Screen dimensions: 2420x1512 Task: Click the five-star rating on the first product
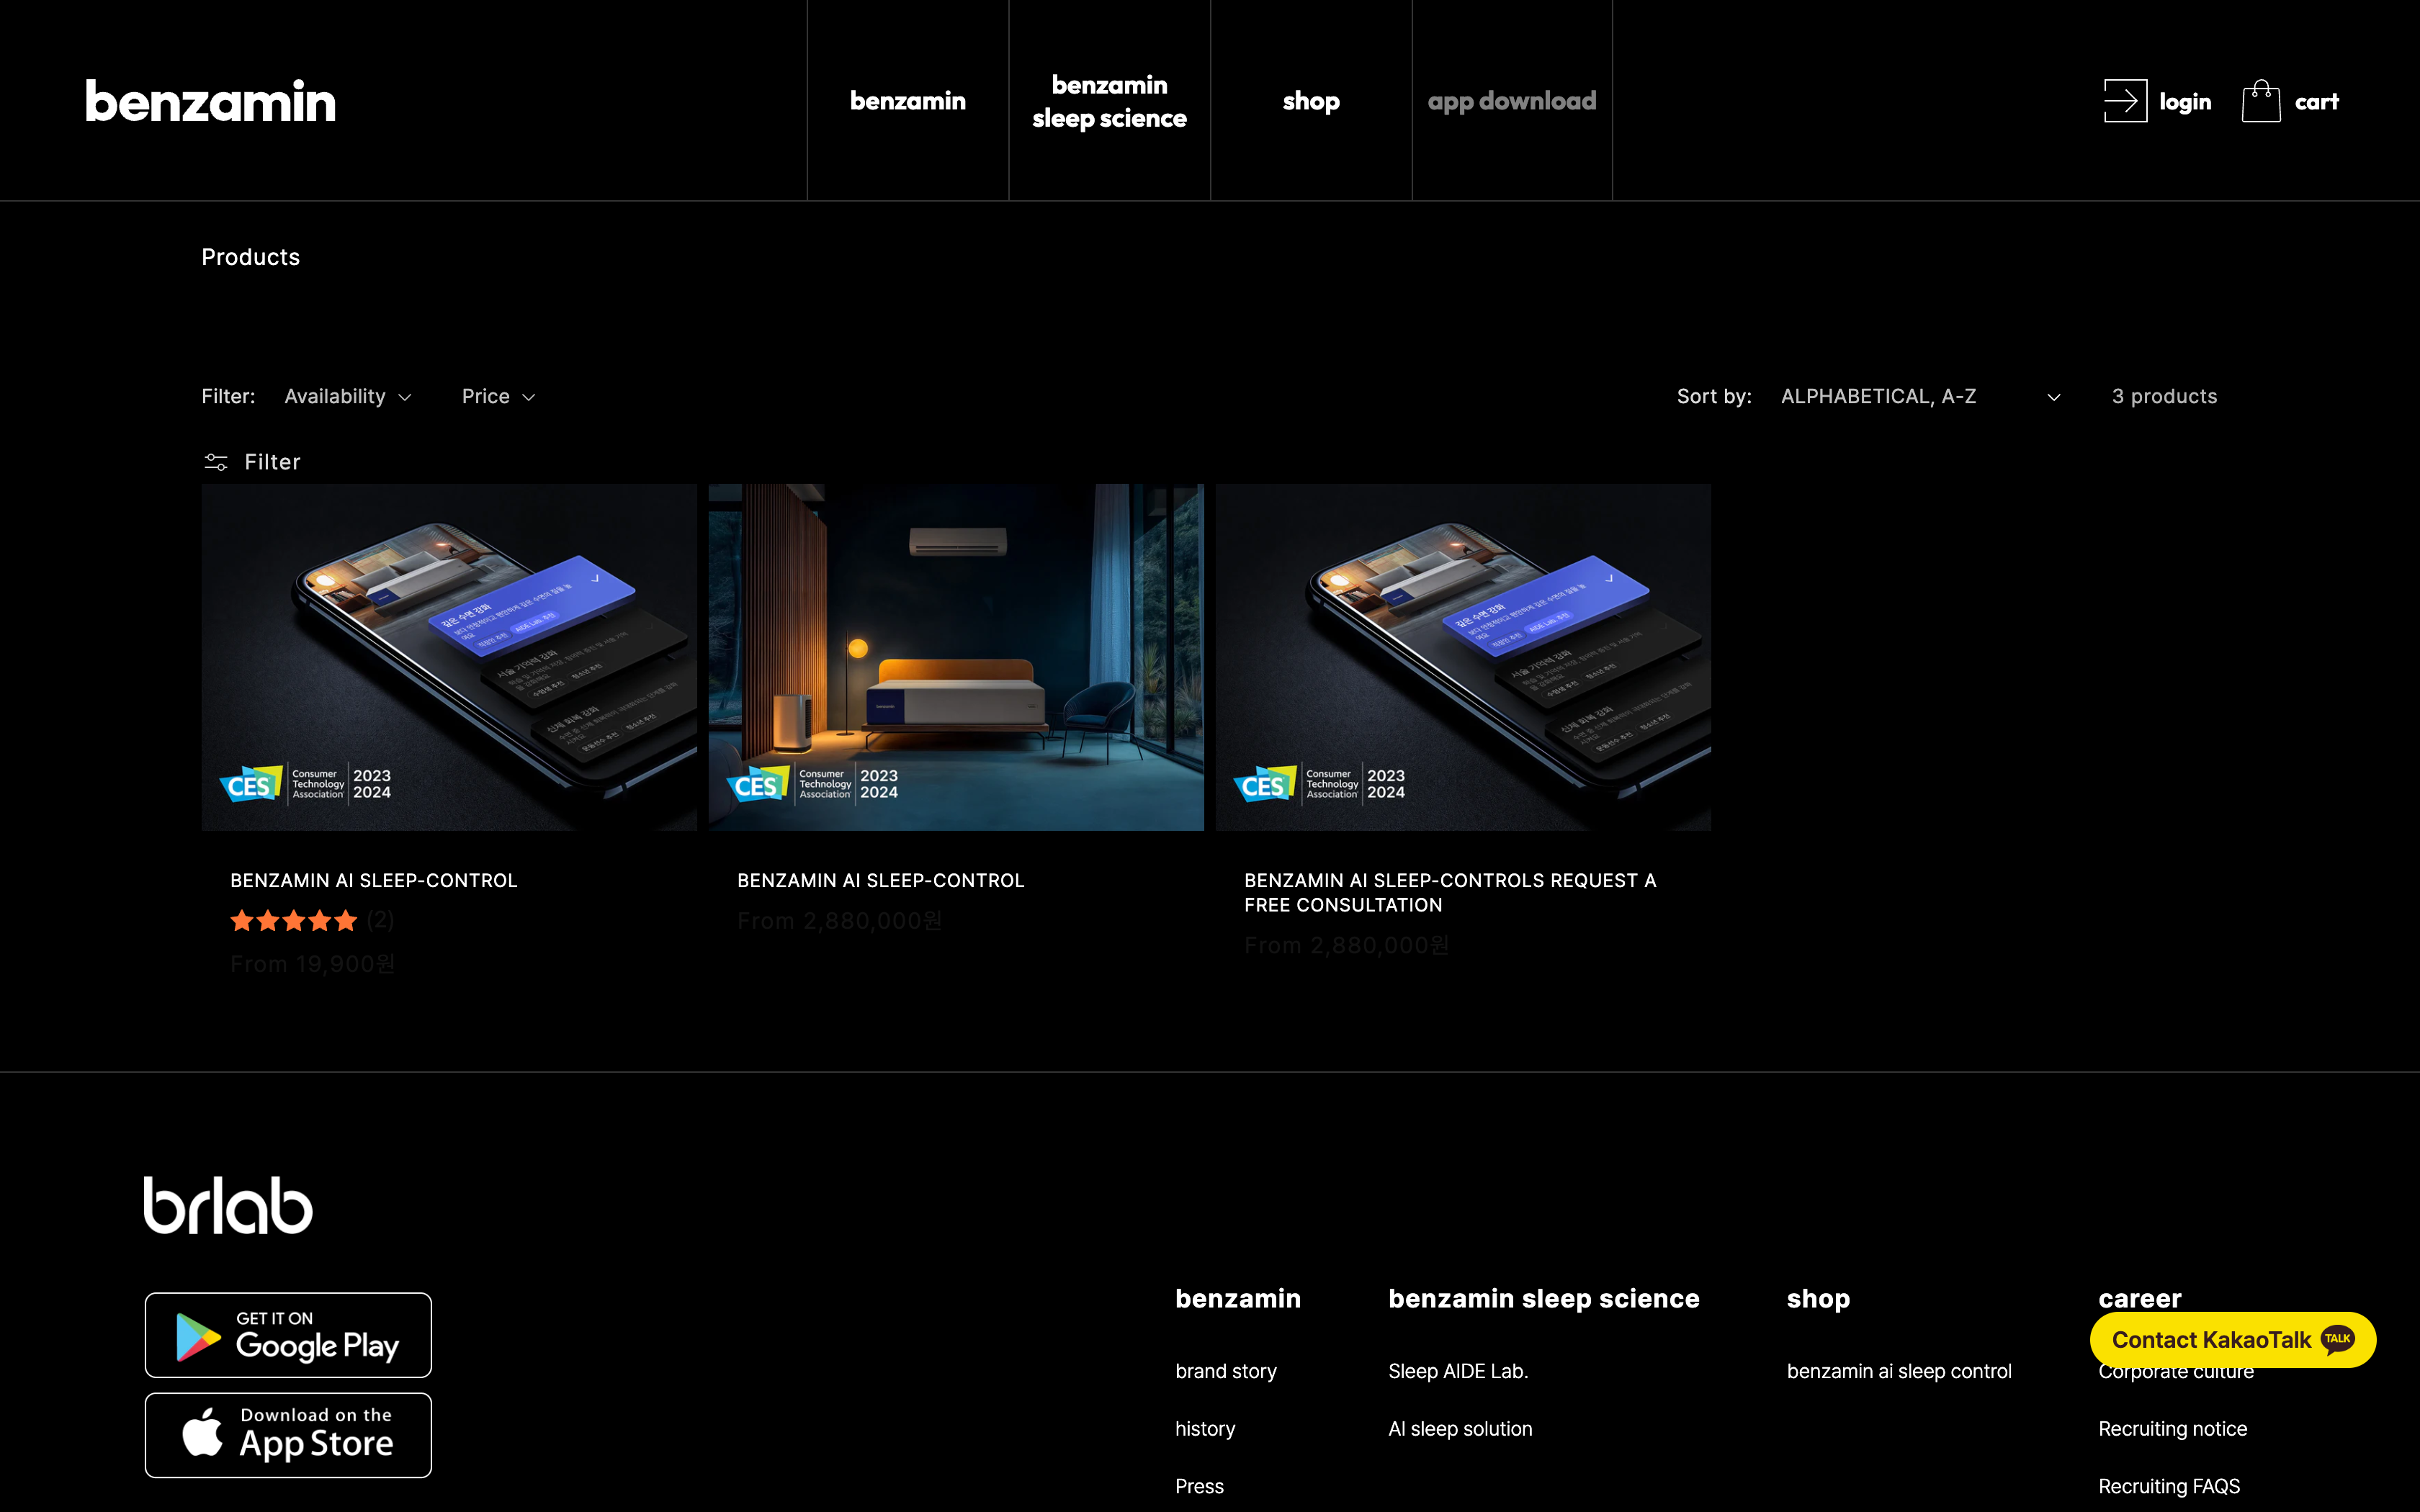click(x=294, y=920)
